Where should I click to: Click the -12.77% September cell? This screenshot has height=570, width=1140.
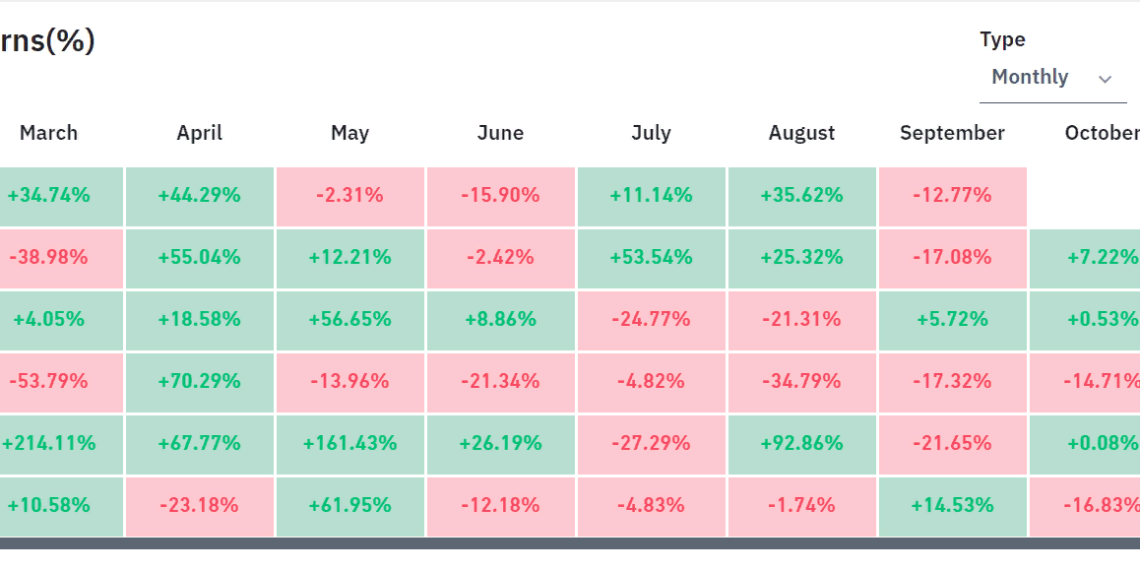pyautogui.click(x=951, y=195)
